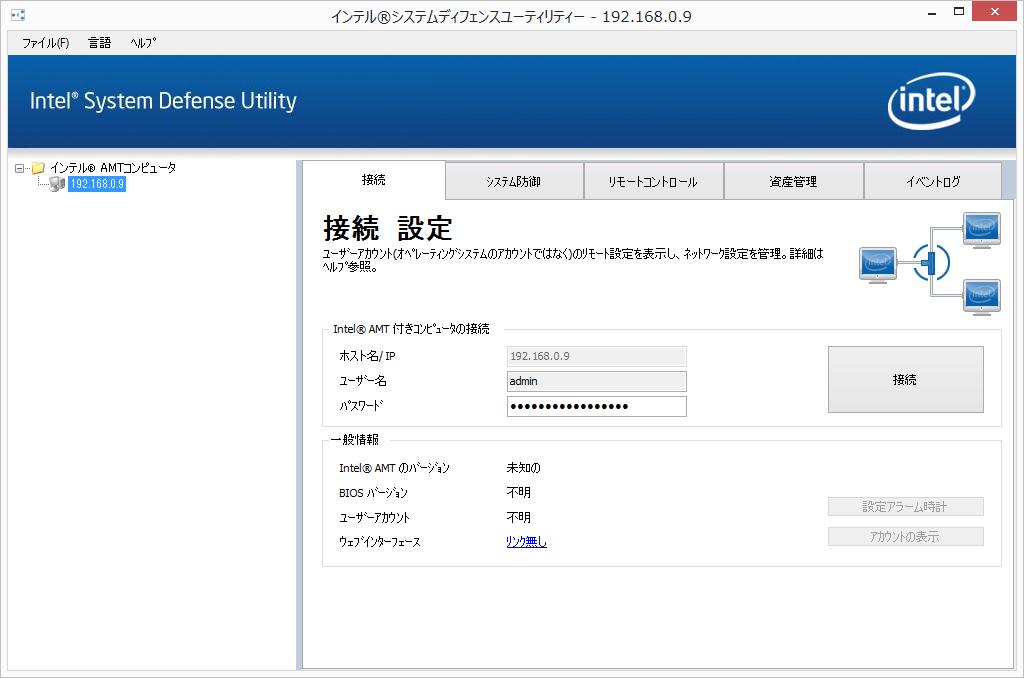Click the Intel System Defense Utility banner title

pyautogui.click(x=163, y=101)
